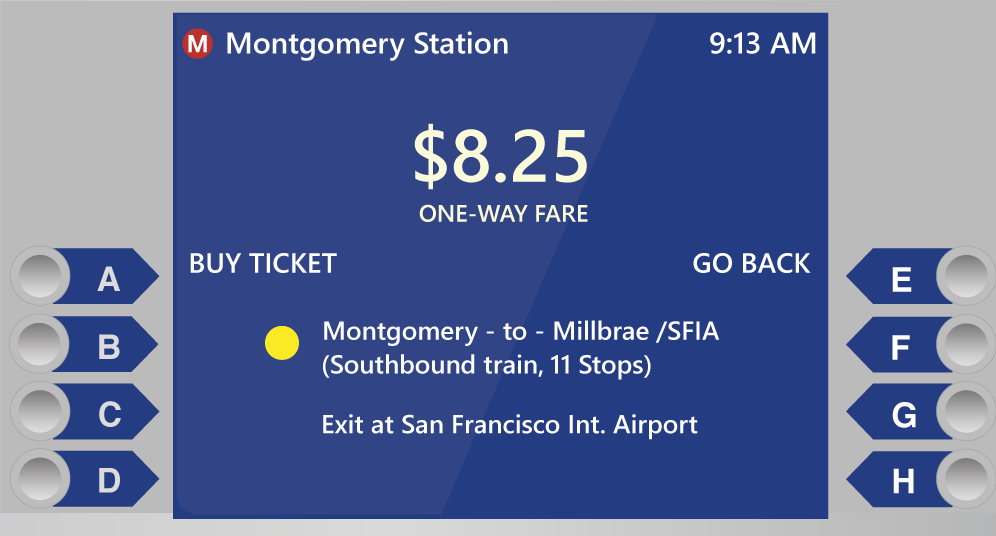Click the round button beside label E

(966, 276)
